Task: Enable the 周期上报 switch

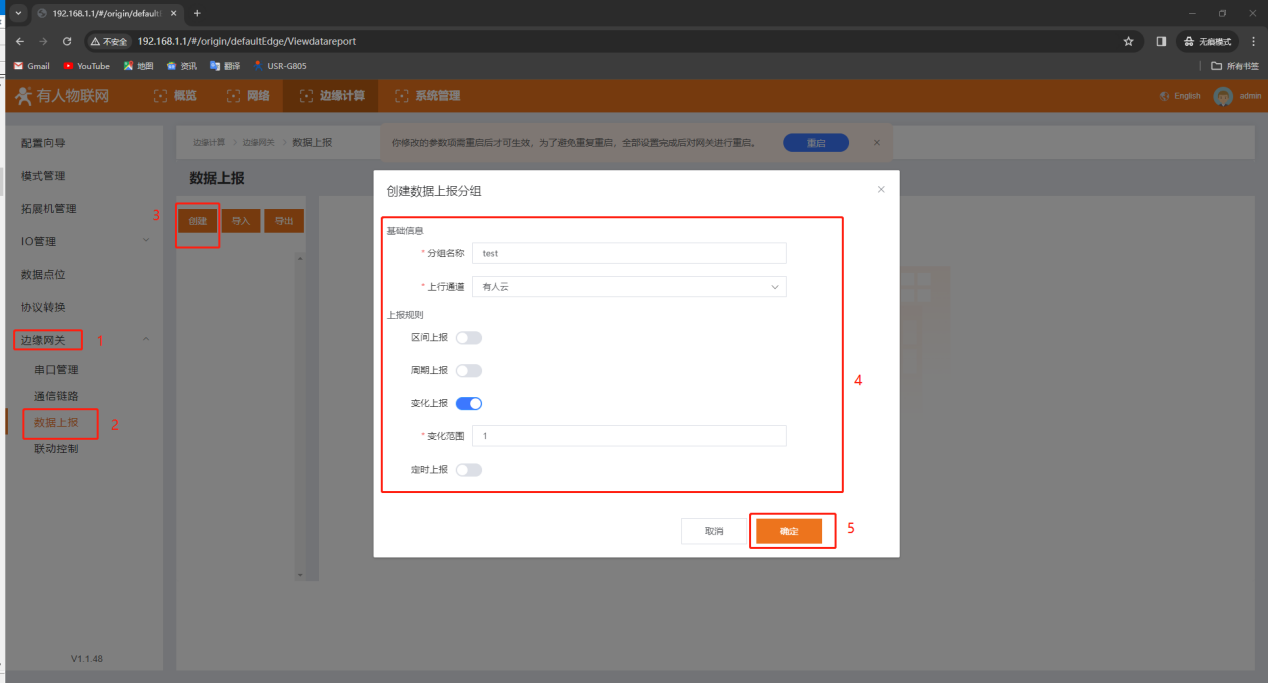Action: pos(469,371)
